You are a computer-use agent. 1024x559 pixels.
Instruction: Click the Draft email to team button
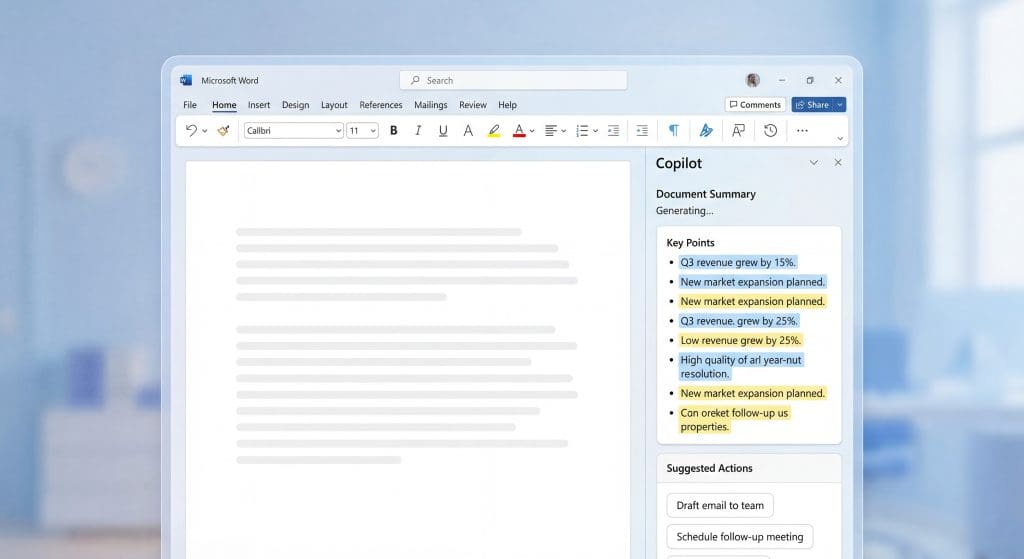click(720, 505)
